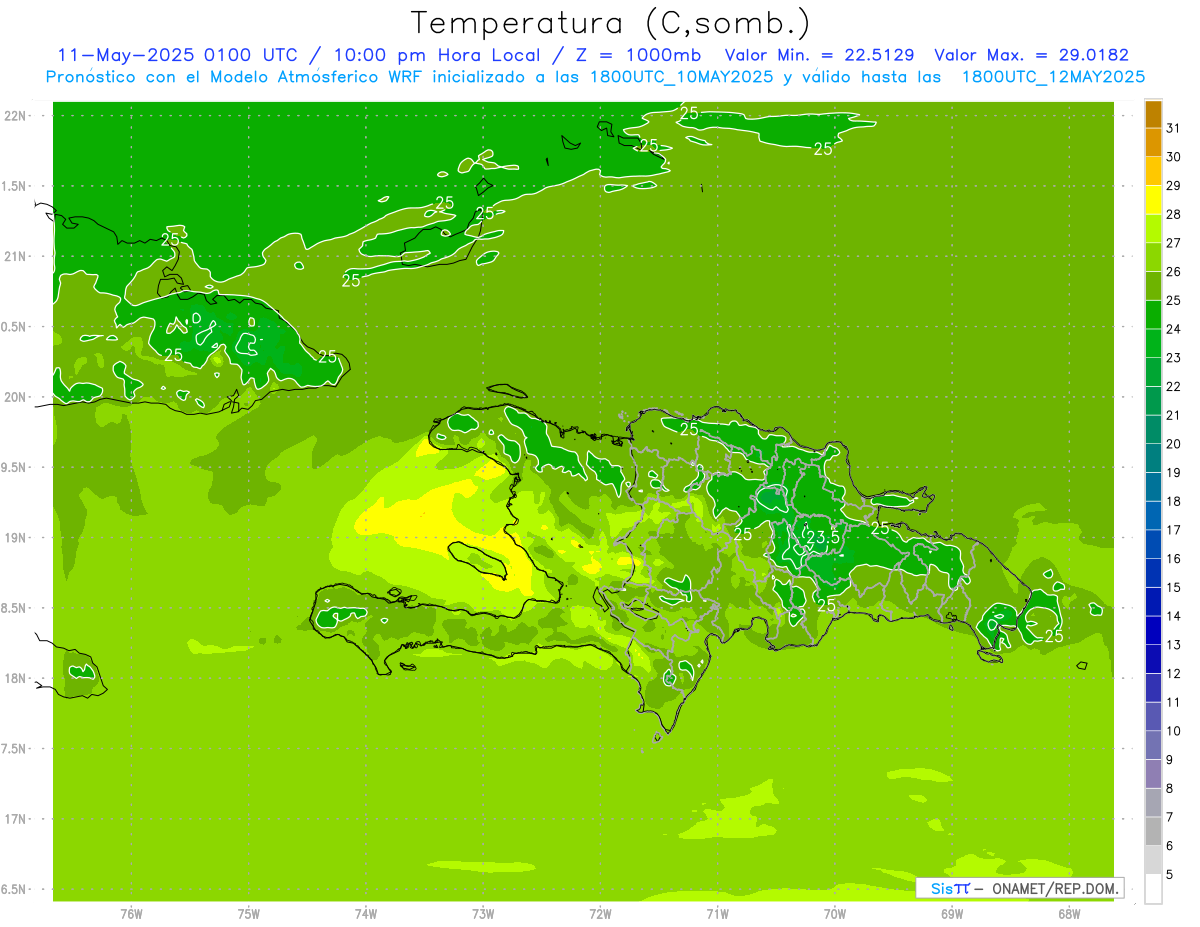1200x927 pixels.
Task: Click the '23.5' contour label
Action: 823,538
